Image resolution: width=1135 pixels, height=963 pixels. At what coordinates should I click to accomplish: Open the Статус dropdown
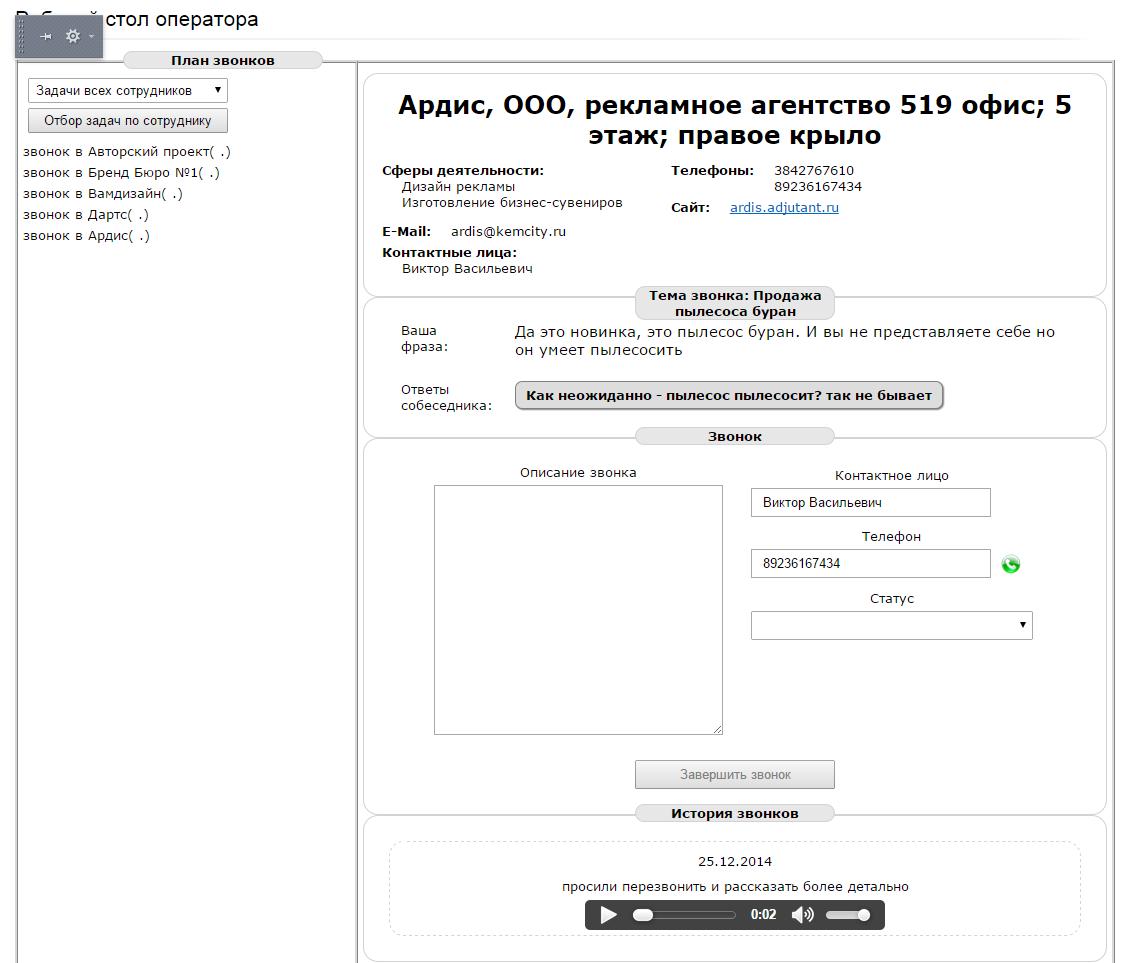[891, 625]
